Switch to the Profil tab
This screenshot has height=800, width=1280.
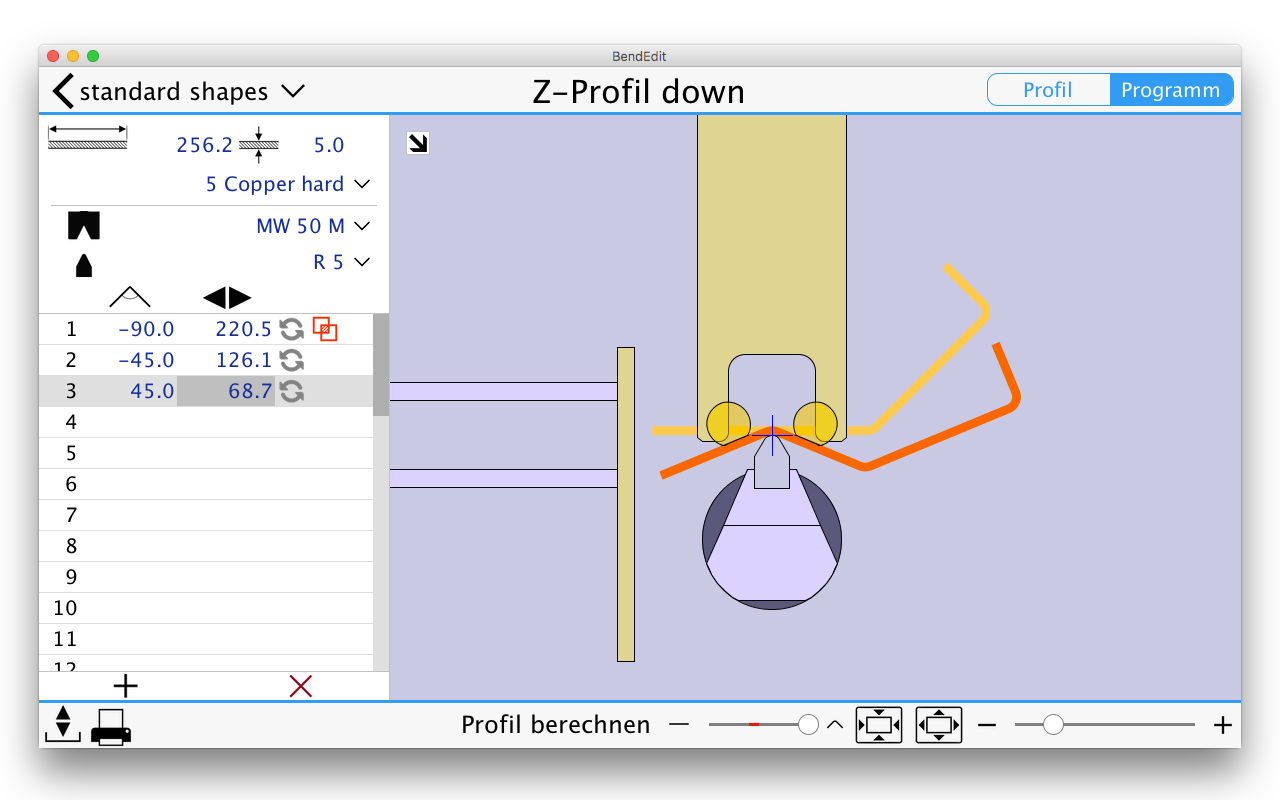(x=1047, y=90)
